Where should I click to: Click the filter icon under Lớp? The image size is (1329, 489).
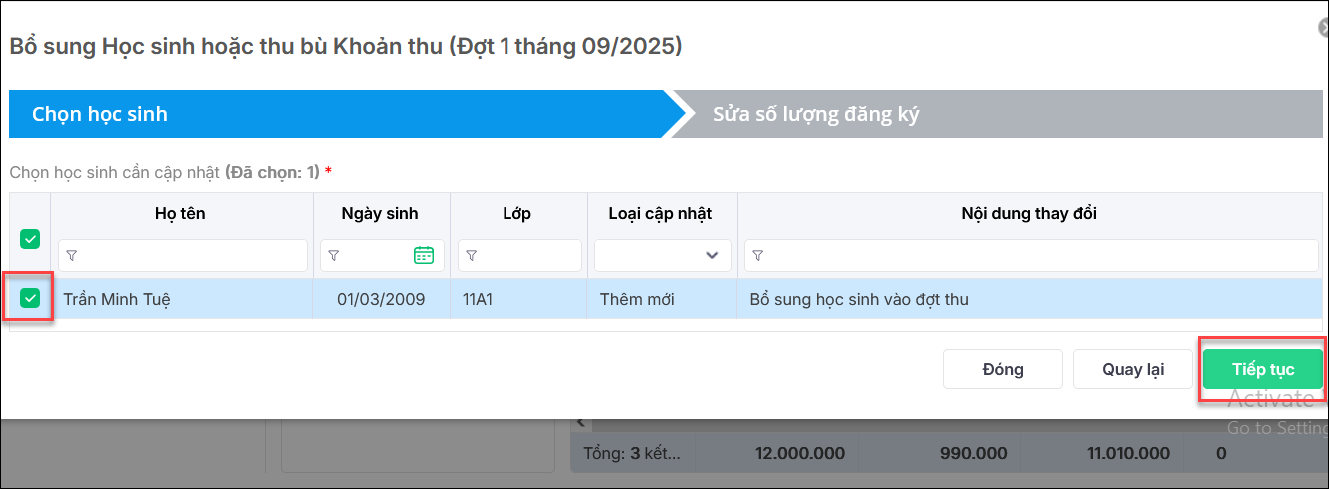[472, 256]
